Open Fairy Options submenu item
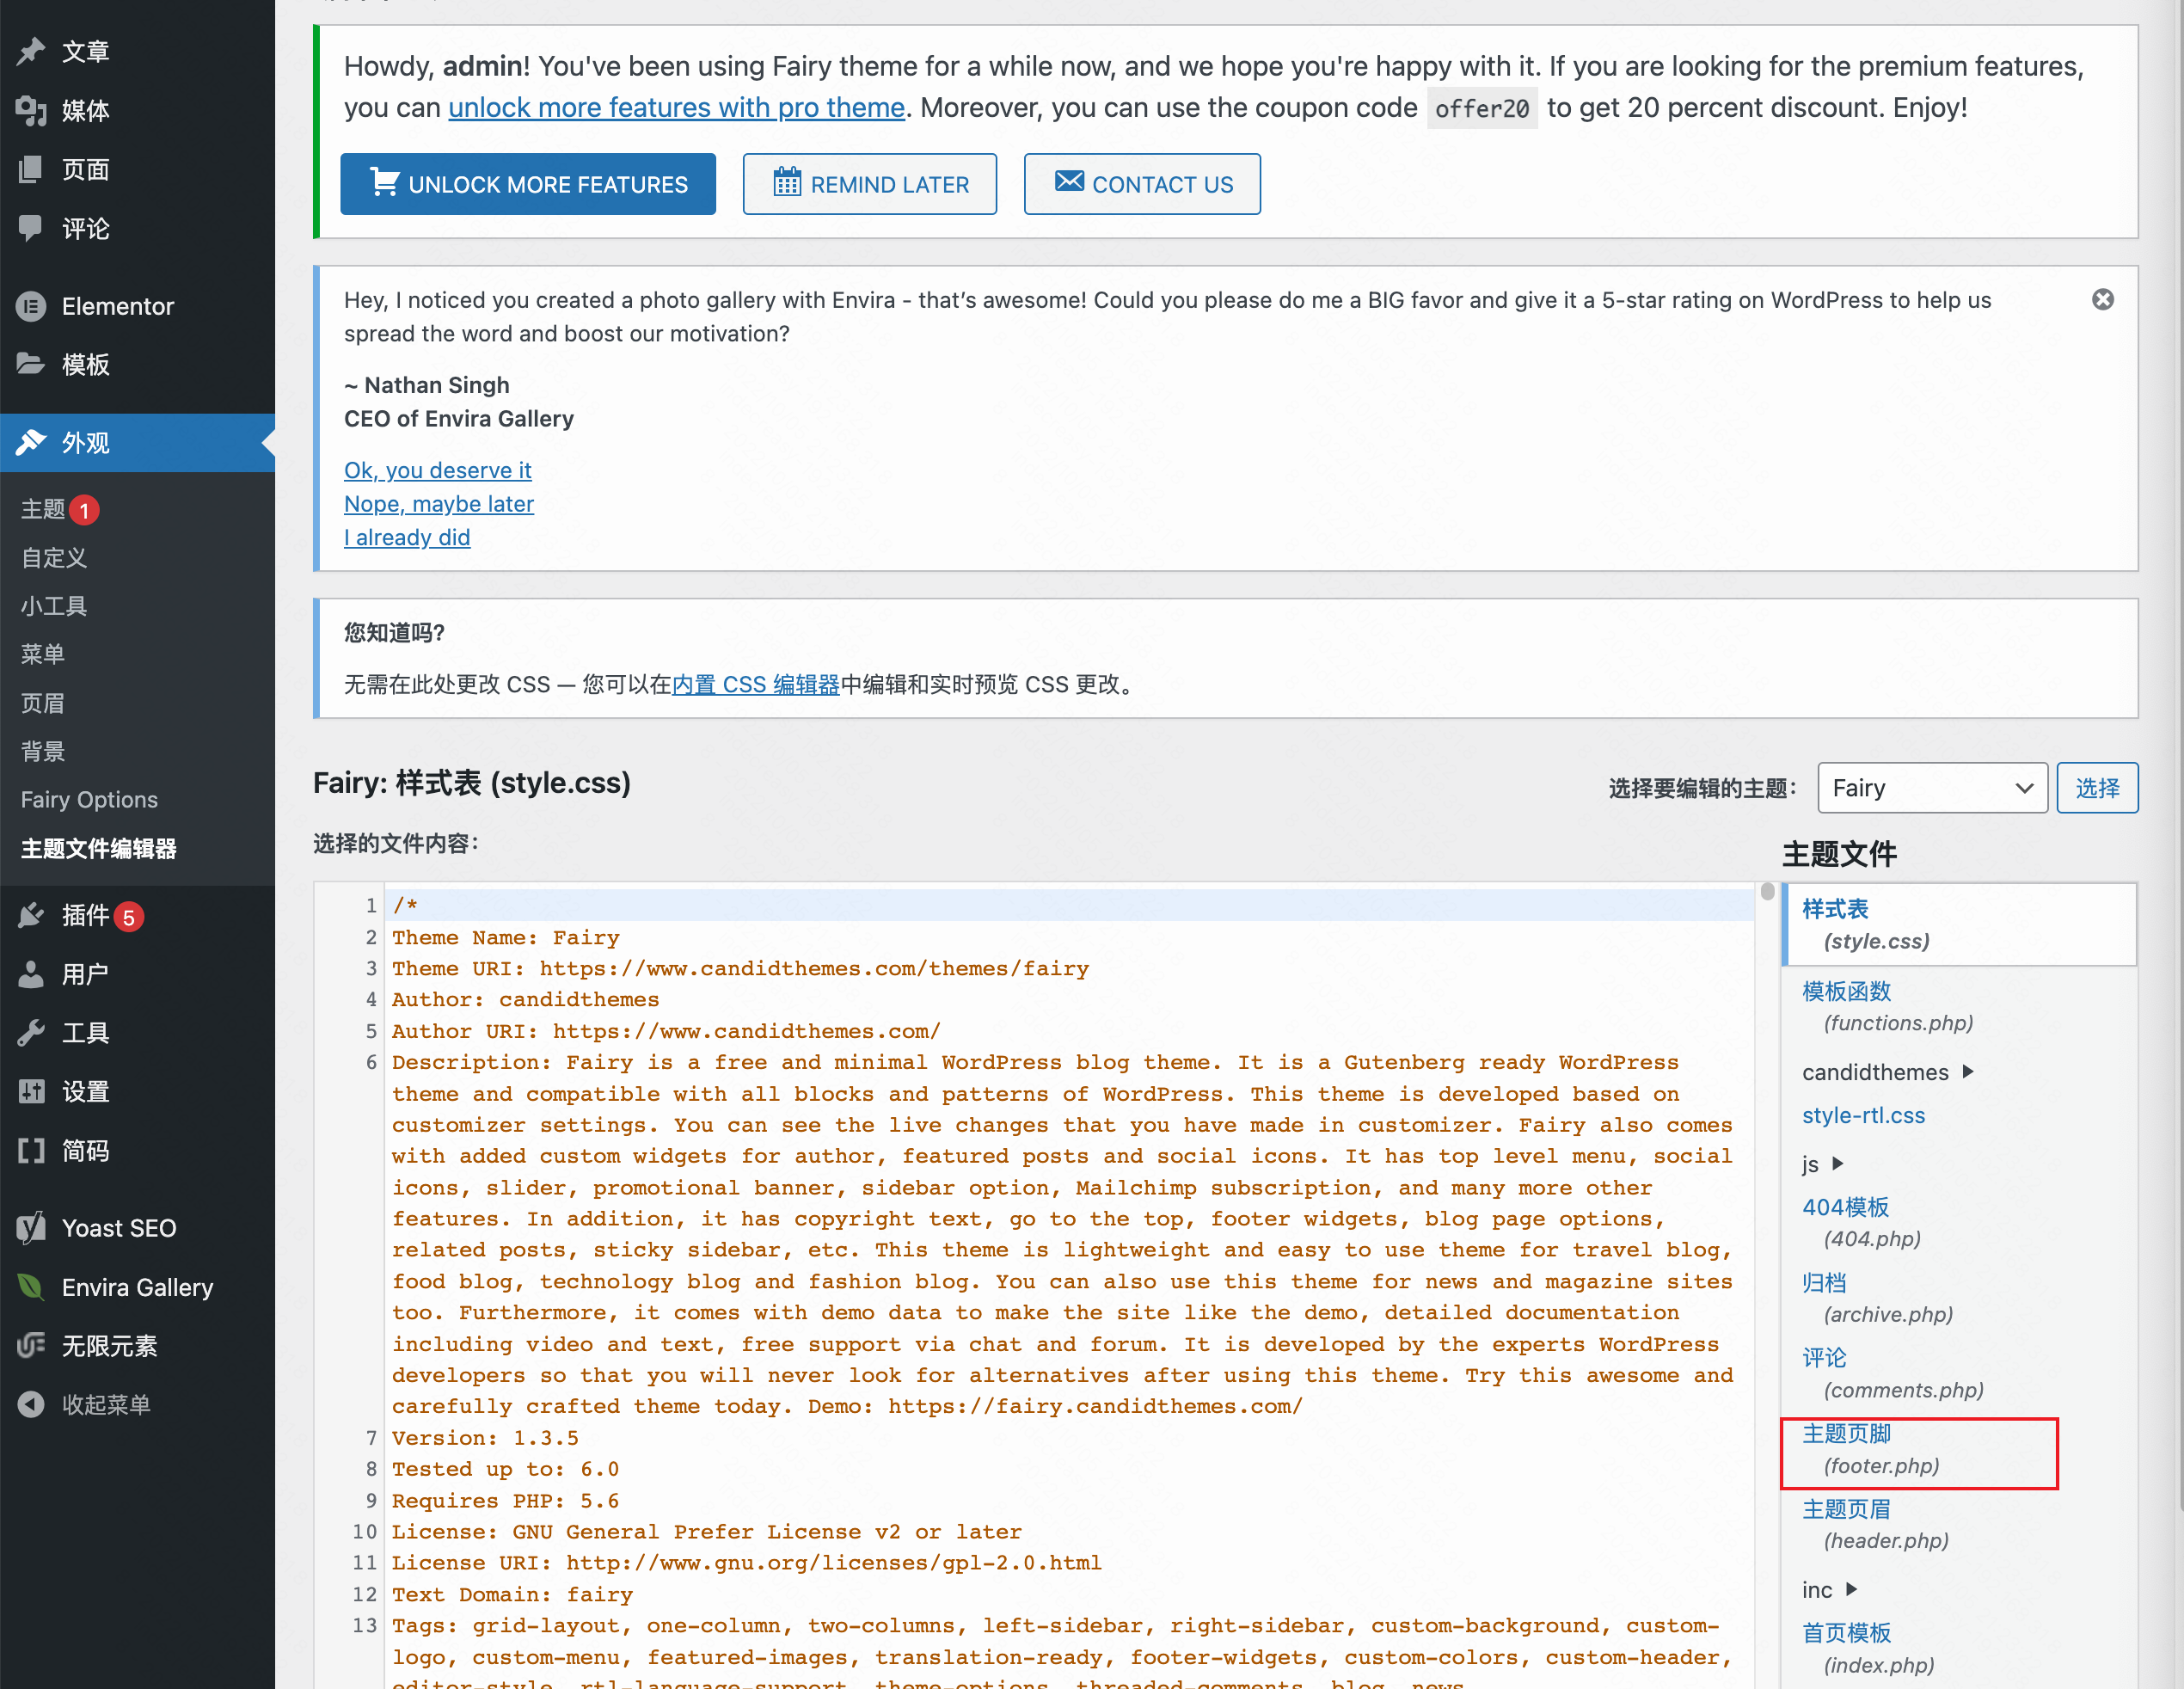This screenshot has height=1689, width=2184. (x=89, y=800)
